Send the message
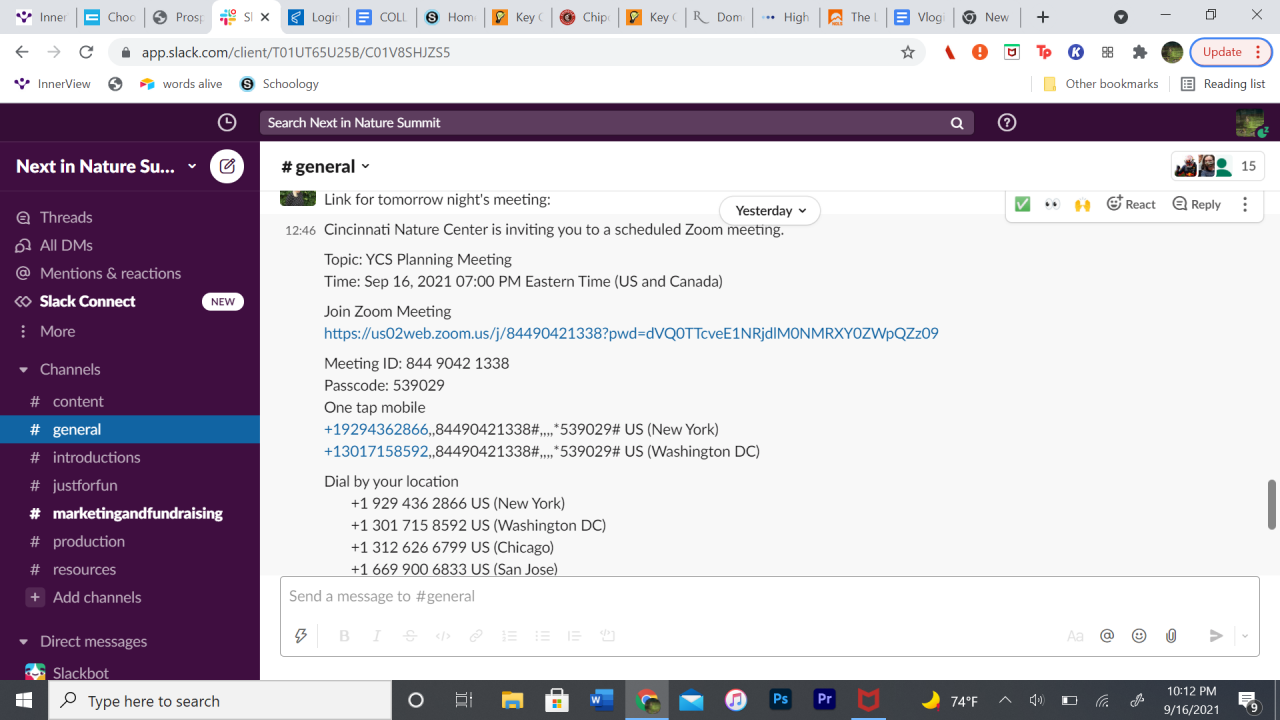The height and width of the screenshot is (720, 1280). pyautogui.click(x=1216, y=635)
